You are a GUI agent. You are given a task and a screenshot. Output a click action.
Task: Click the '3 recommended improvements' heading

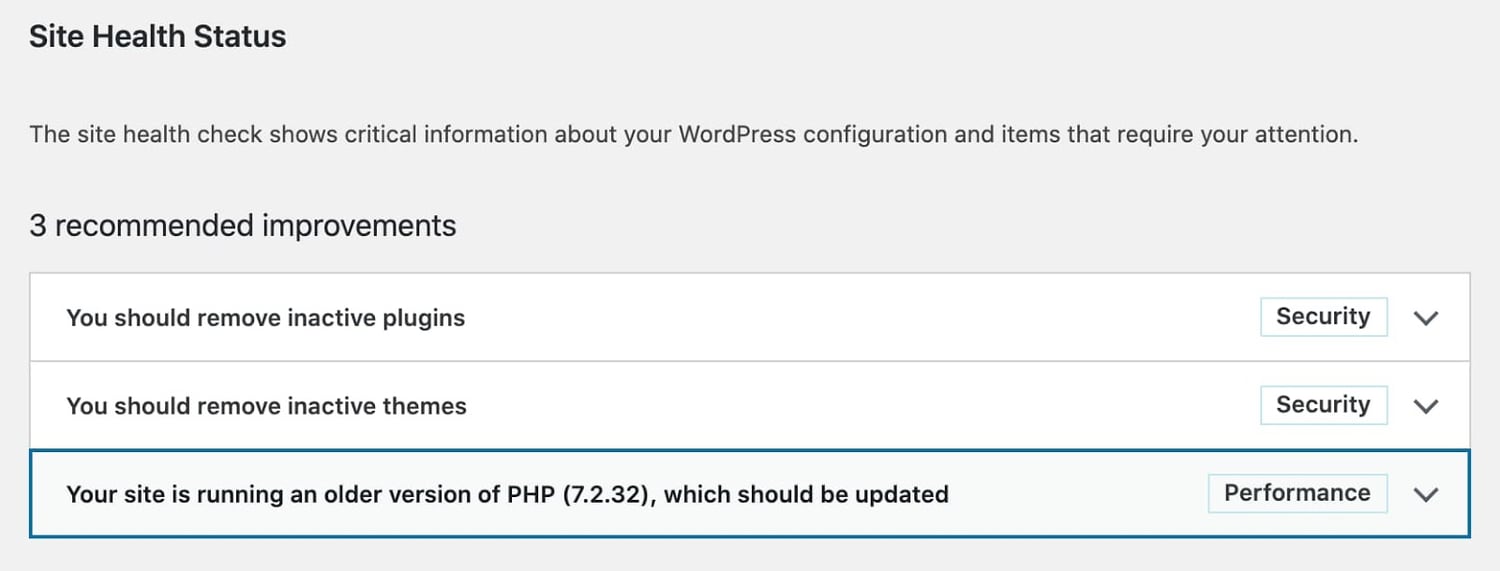(242, 226)
